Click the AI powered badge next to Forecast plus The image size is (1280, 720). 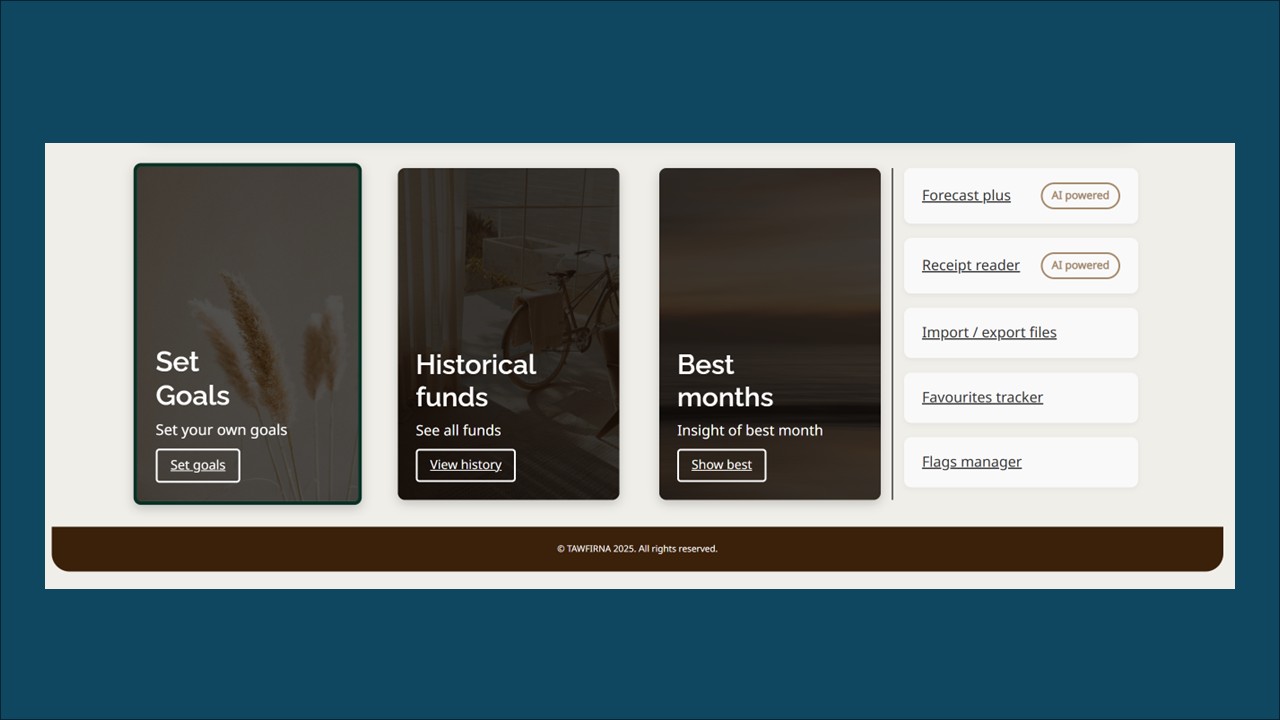(1080, 195)
